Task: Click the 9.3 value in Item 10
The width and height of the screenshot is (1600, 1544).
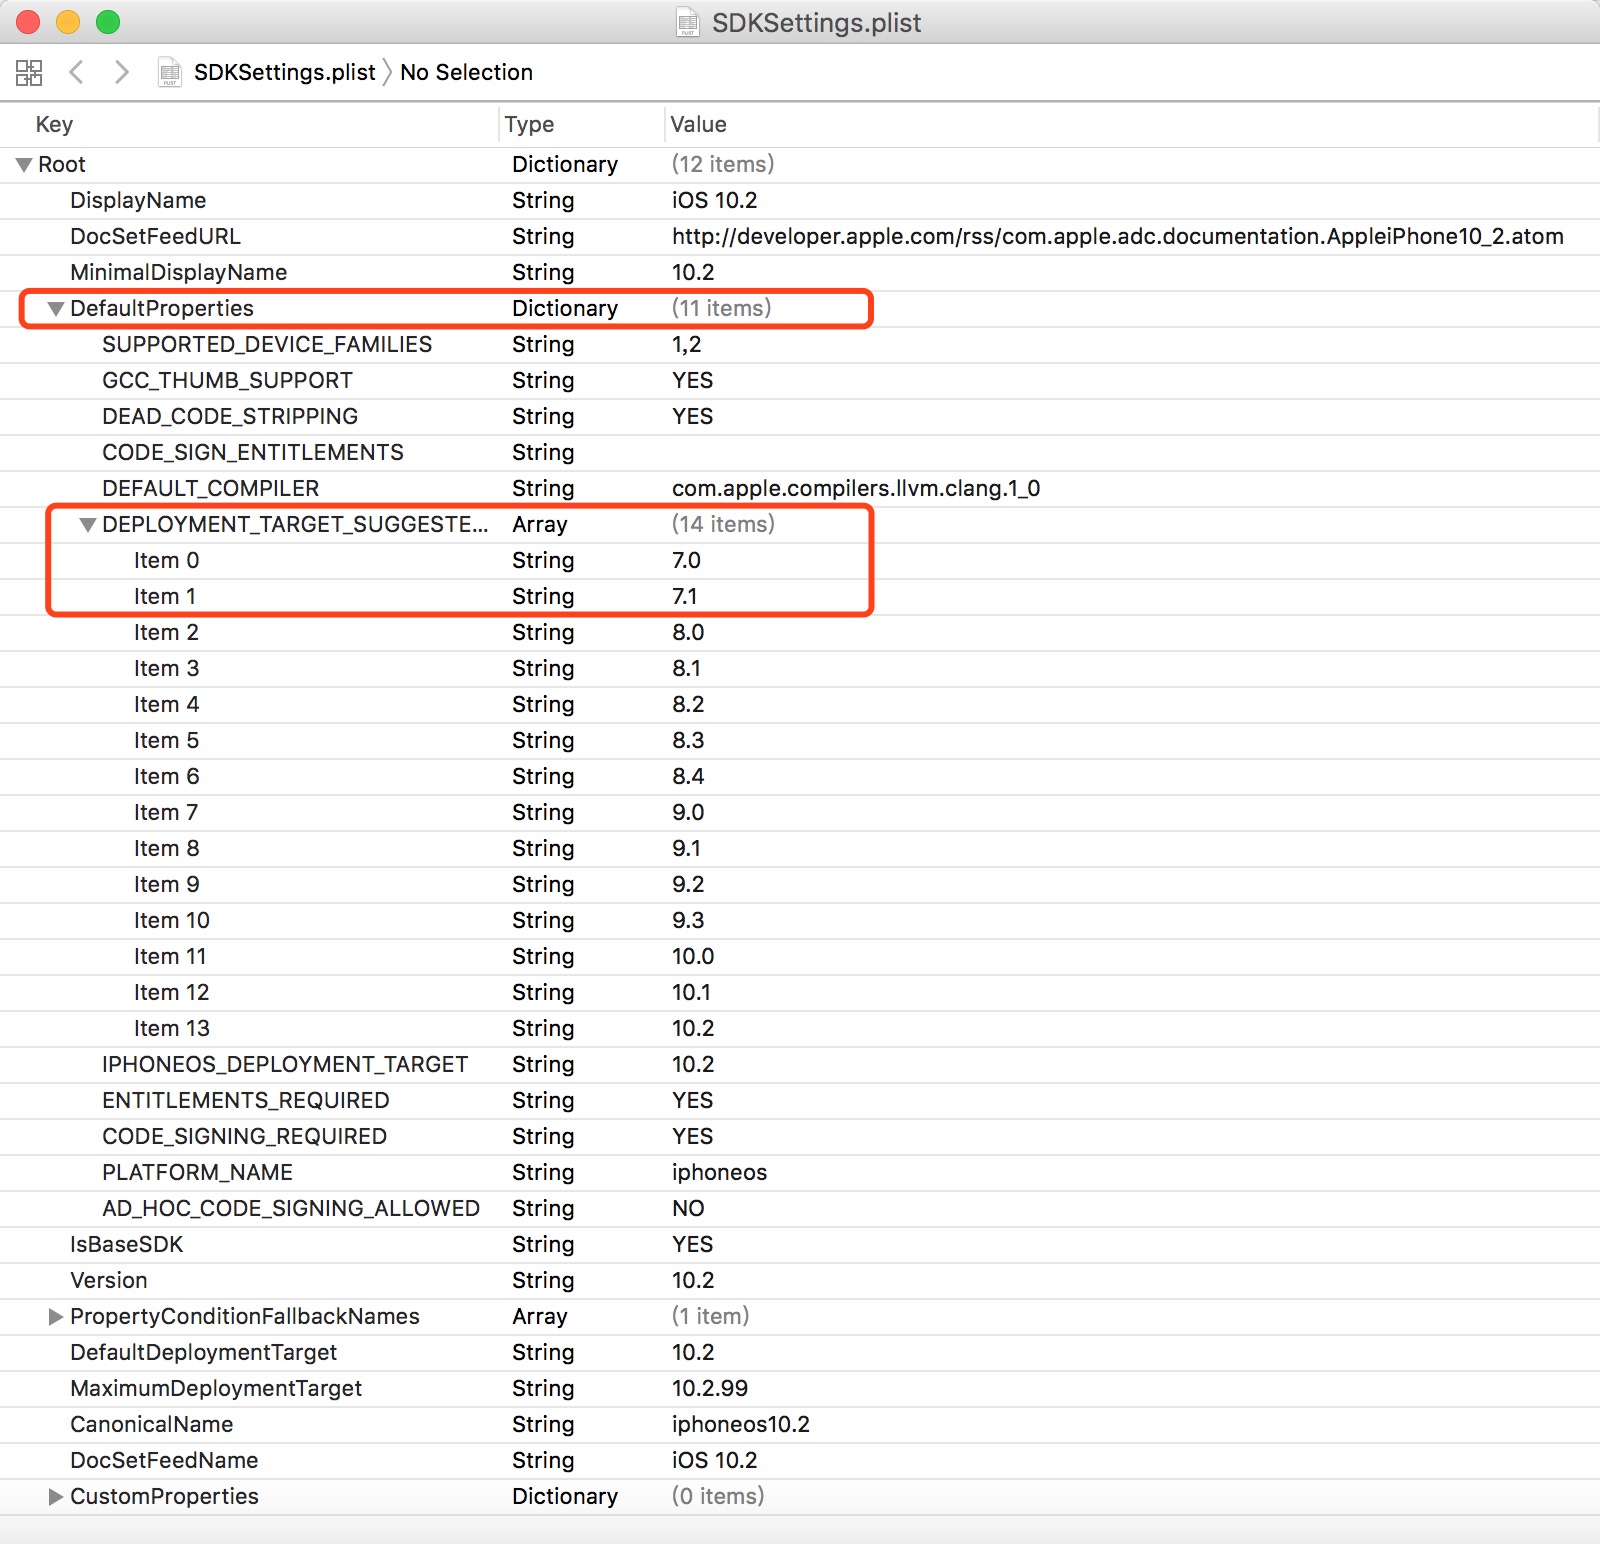Action: coord(688,920)
